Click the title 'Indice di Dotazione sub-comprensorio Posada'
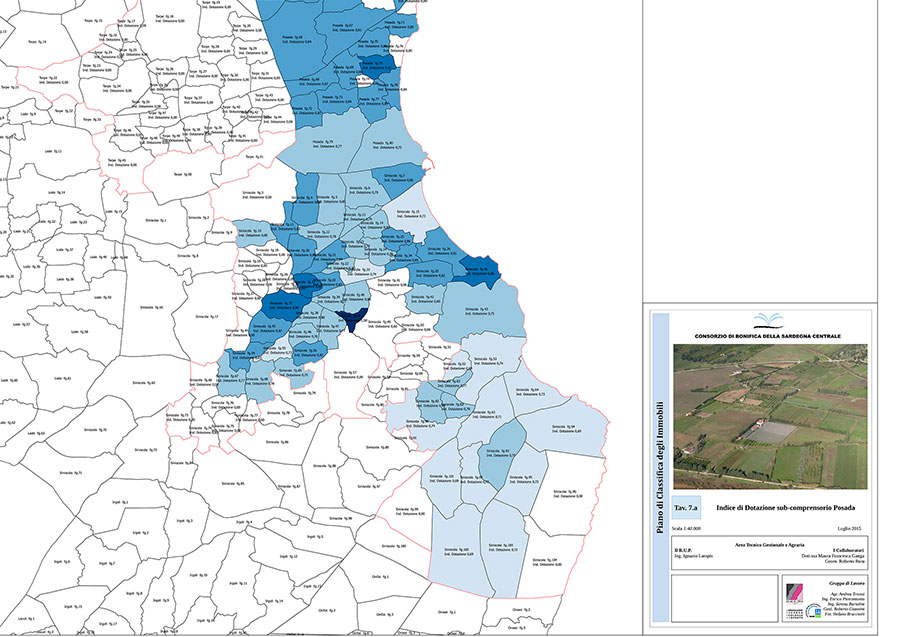 785,508
